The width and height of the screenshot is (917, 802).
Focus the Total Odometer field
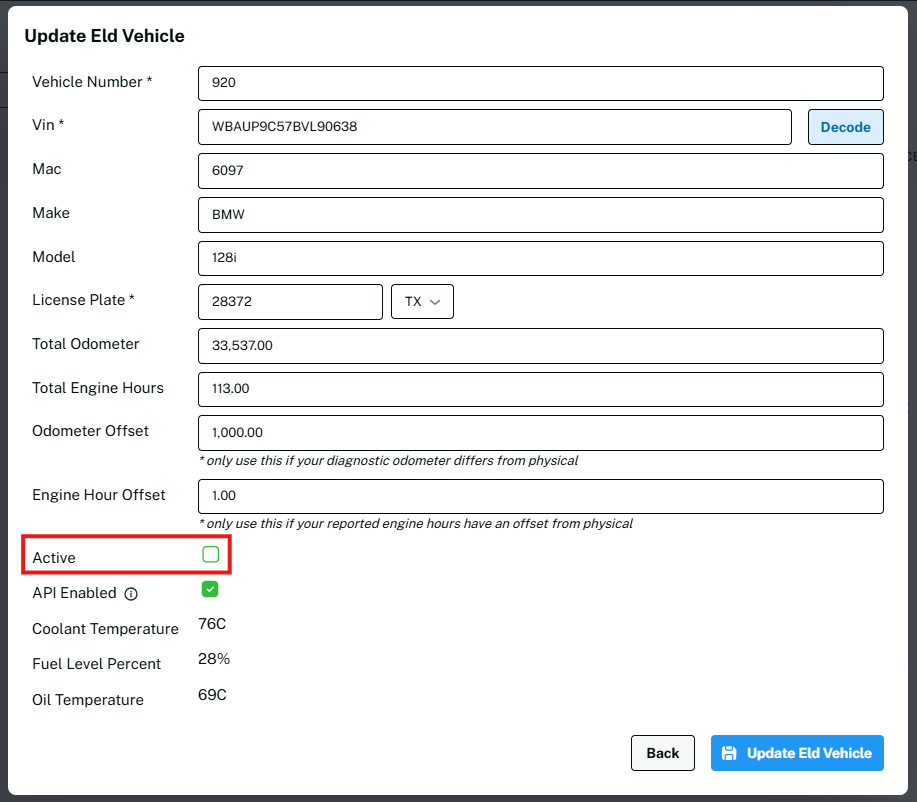pos(540,346)
